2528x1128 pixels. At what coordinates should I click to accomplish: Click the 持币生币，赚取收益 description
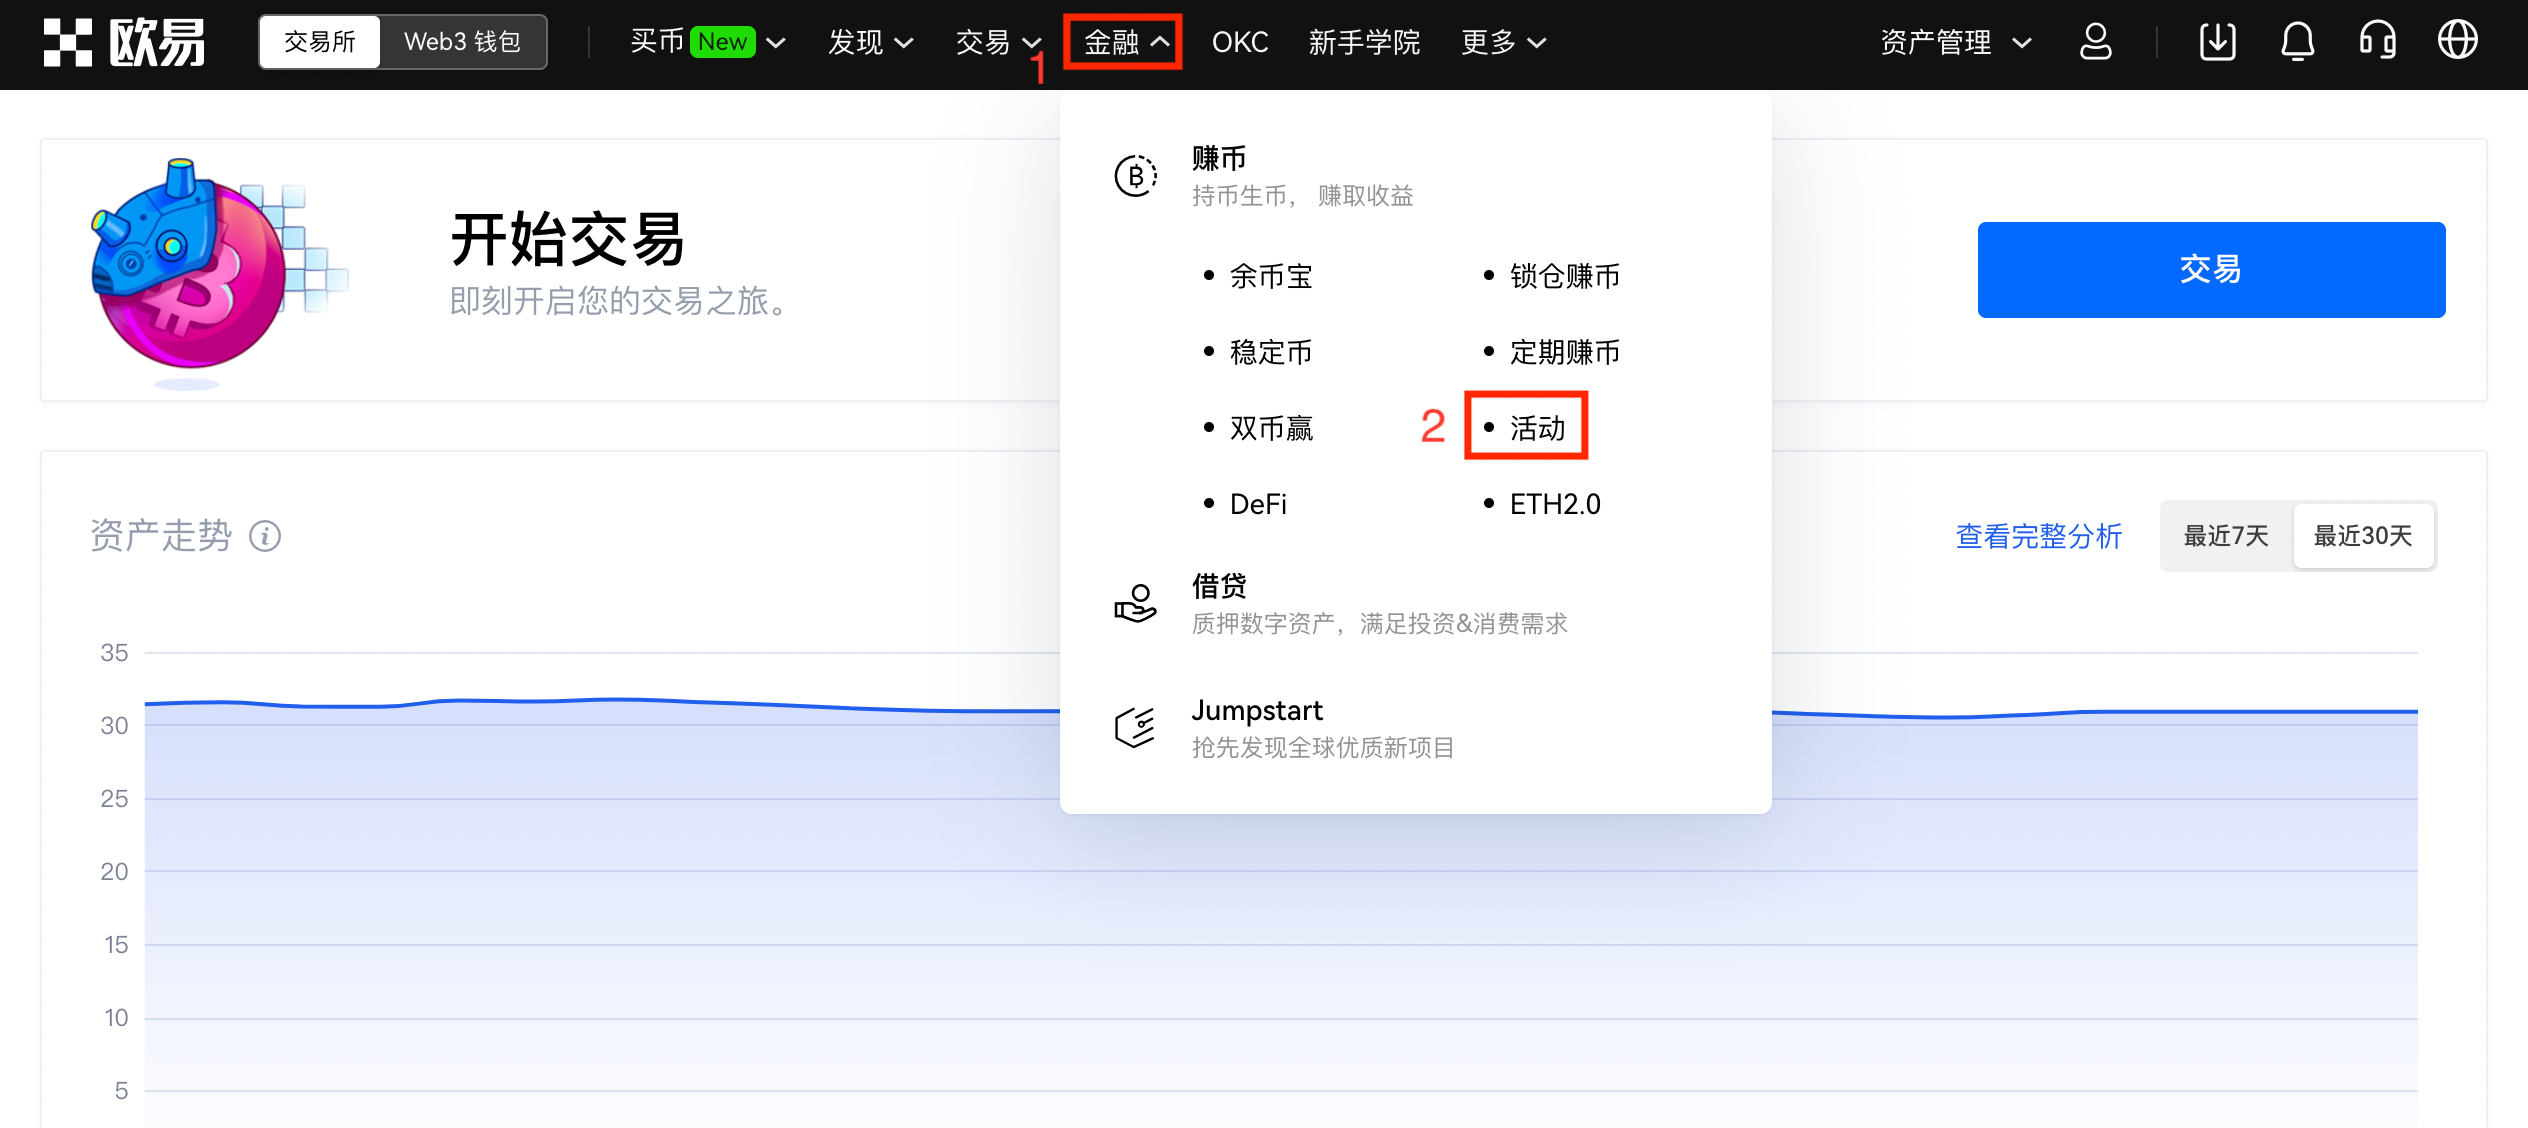point(1302,196)
